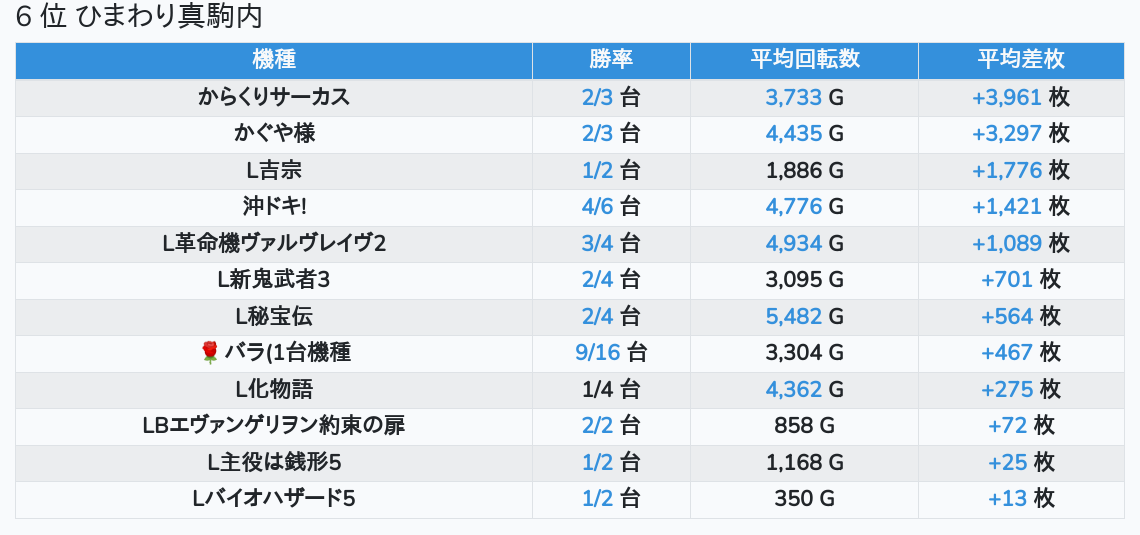Click the 6位 ひまわり真駒内 heading

(x=139, y=17)
